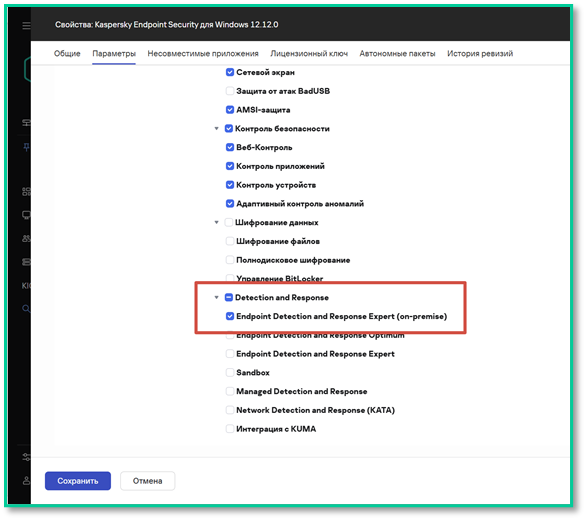Uncheck the Сетевой экран checkbox
This screenshot has width=586, height=520.
(230, 72)
